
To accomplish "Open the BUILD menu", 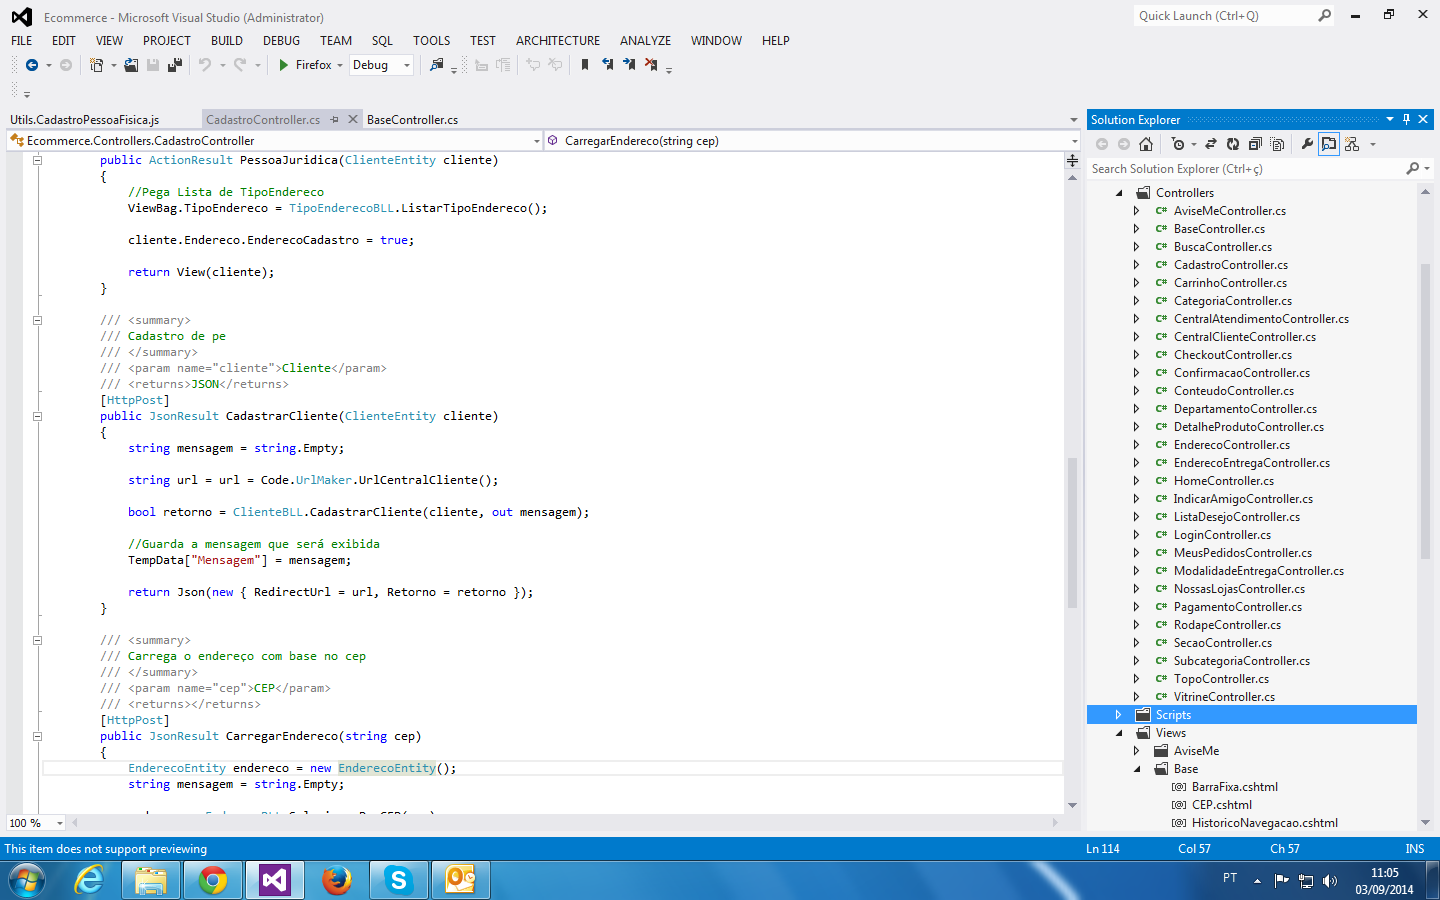I will [227, 41].
